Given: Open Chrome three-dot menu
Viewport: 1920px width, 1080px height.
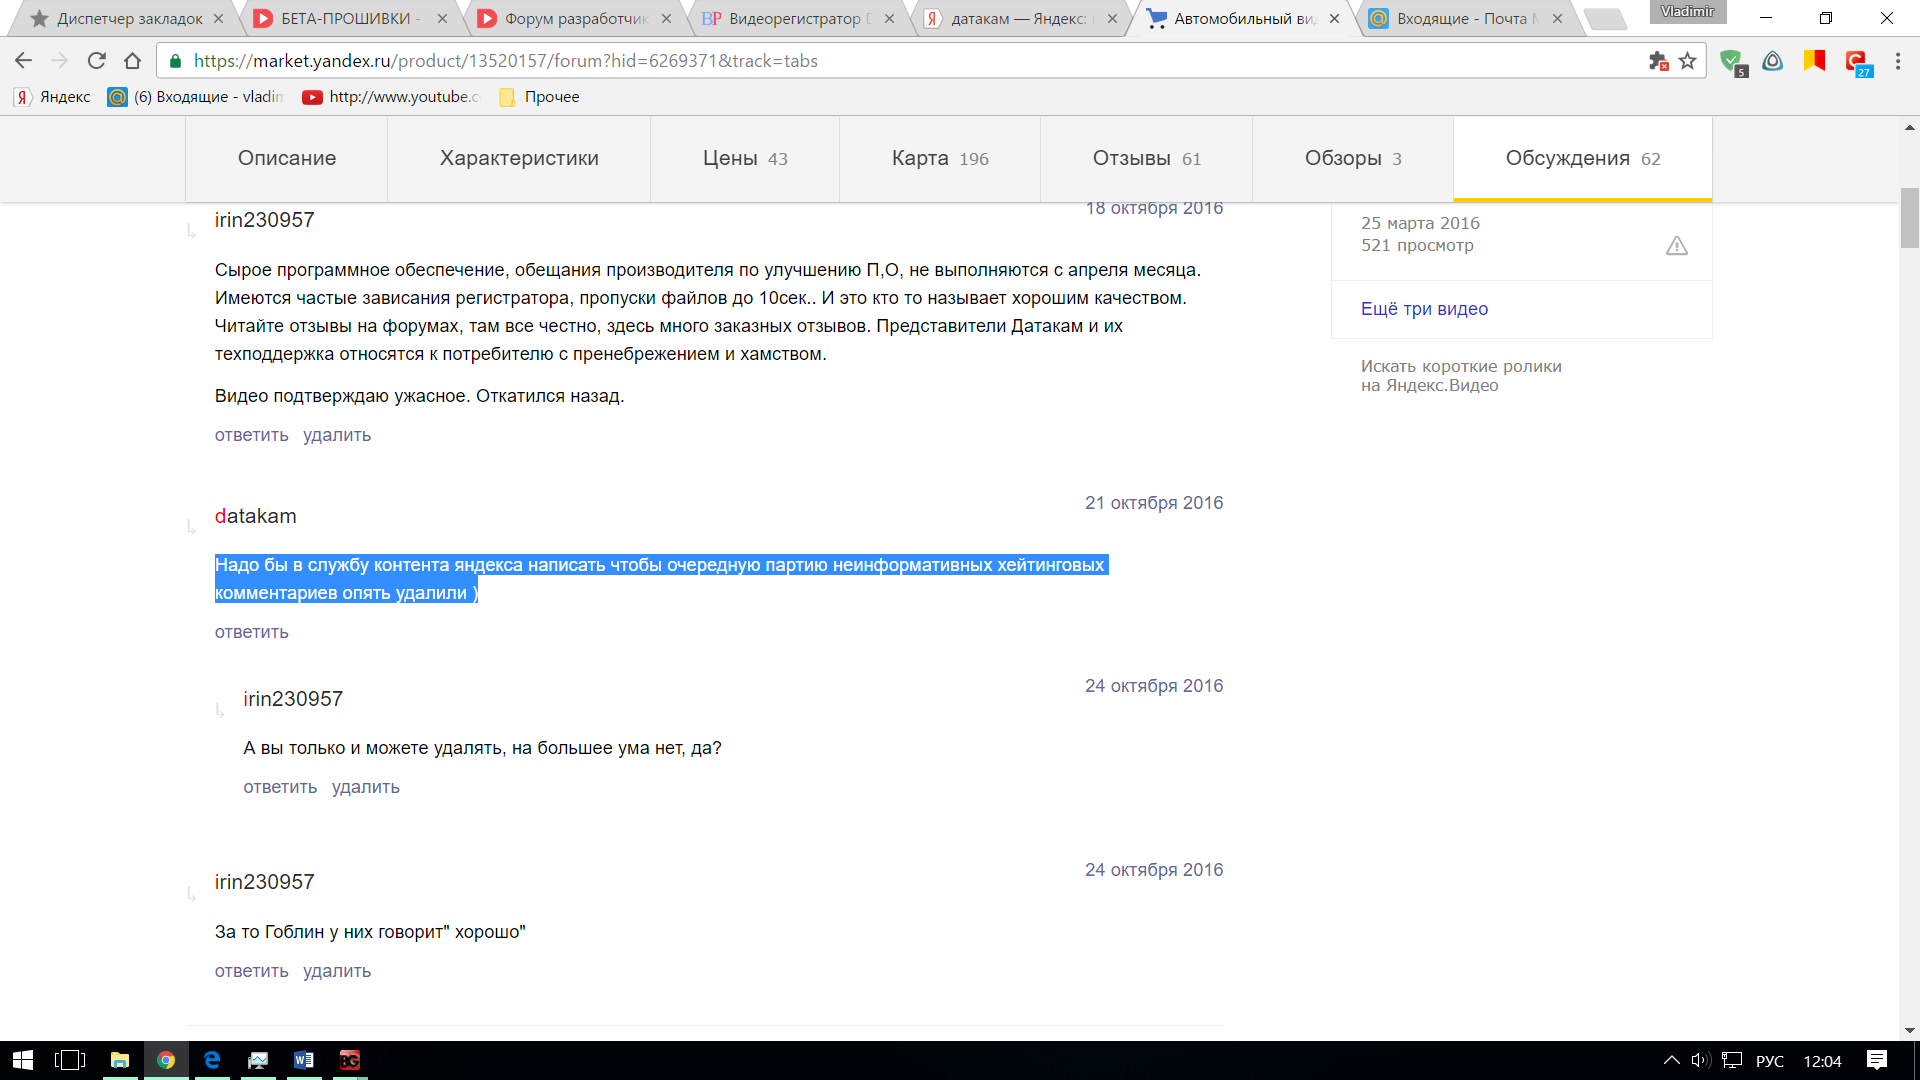Looking at the screenshot, I should click(1897, 61).
